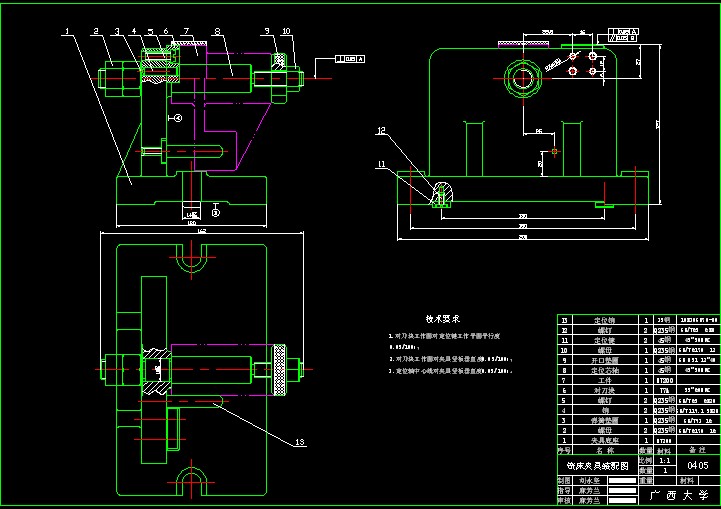Click callout number 13 in plan view

299,442
